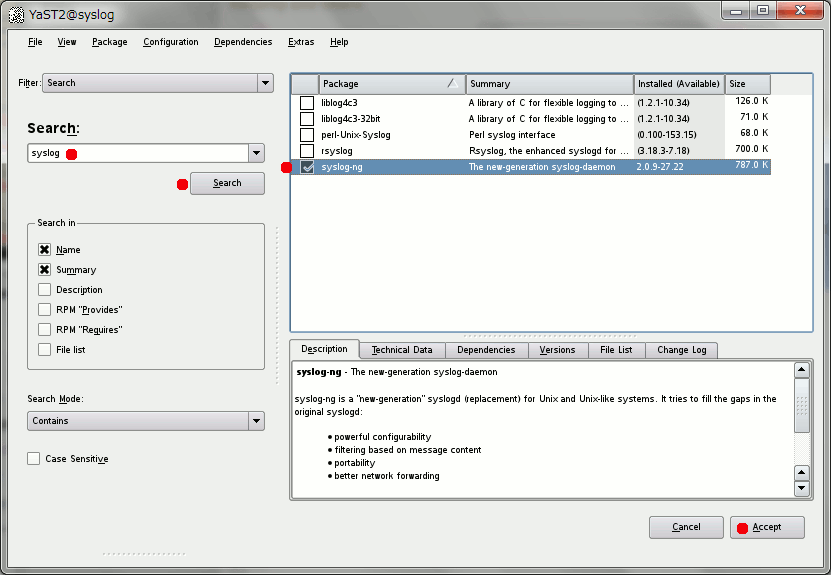Viewport: 831px width, 575px height.
Task: Open the Help menu
Action: (x=339, y=42)
